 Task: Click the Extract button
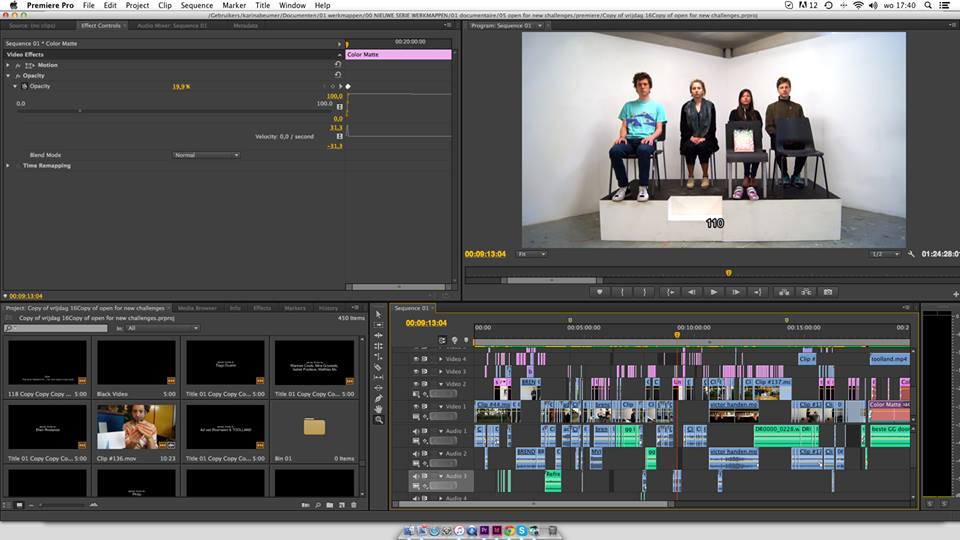[806, 292]
